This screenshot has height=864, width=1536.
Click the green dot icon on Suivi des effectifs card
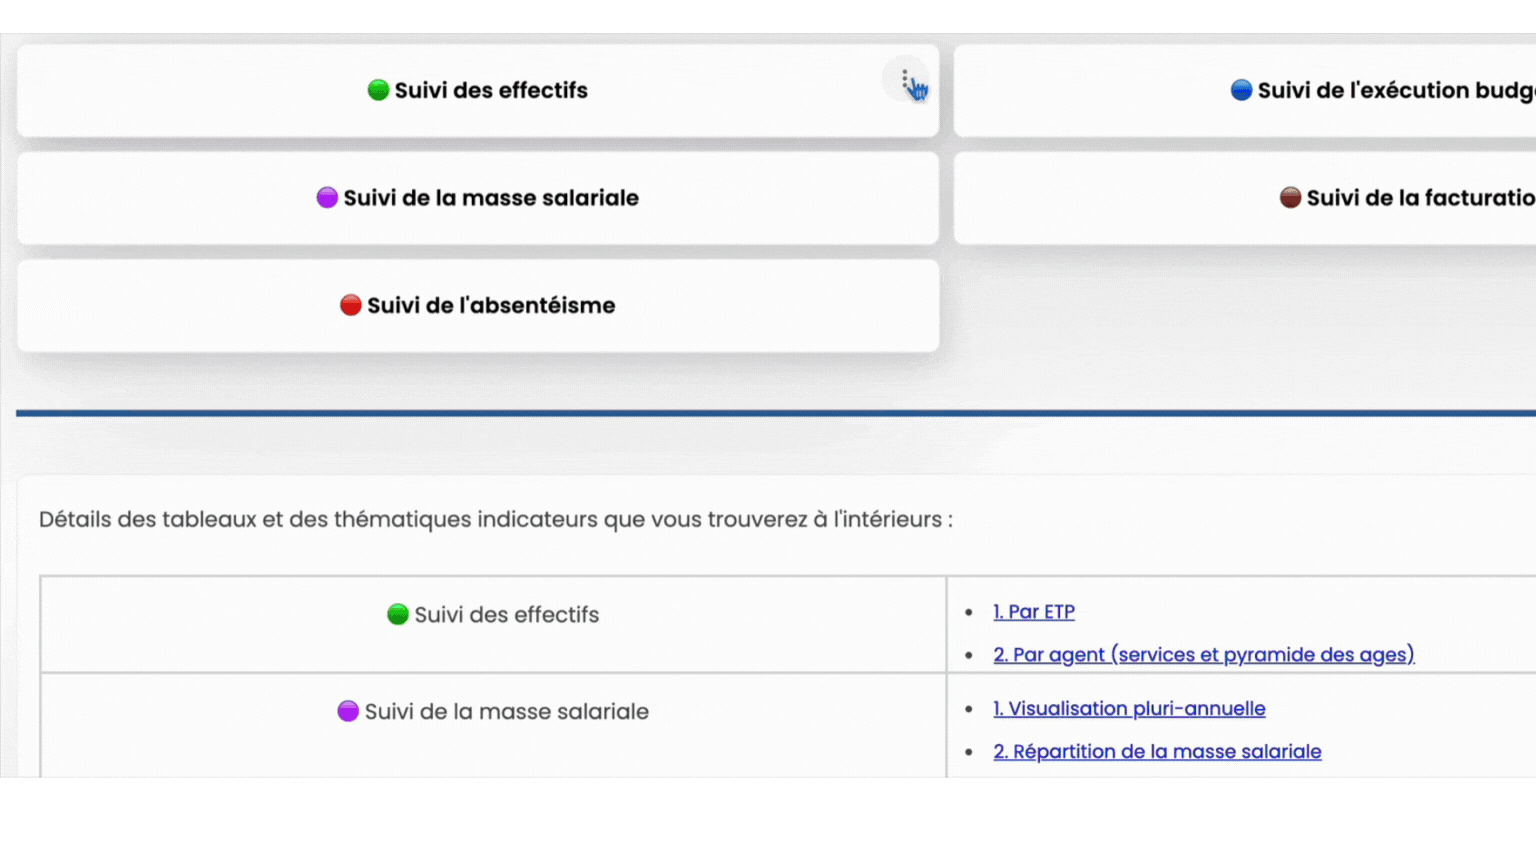point(378,90)
